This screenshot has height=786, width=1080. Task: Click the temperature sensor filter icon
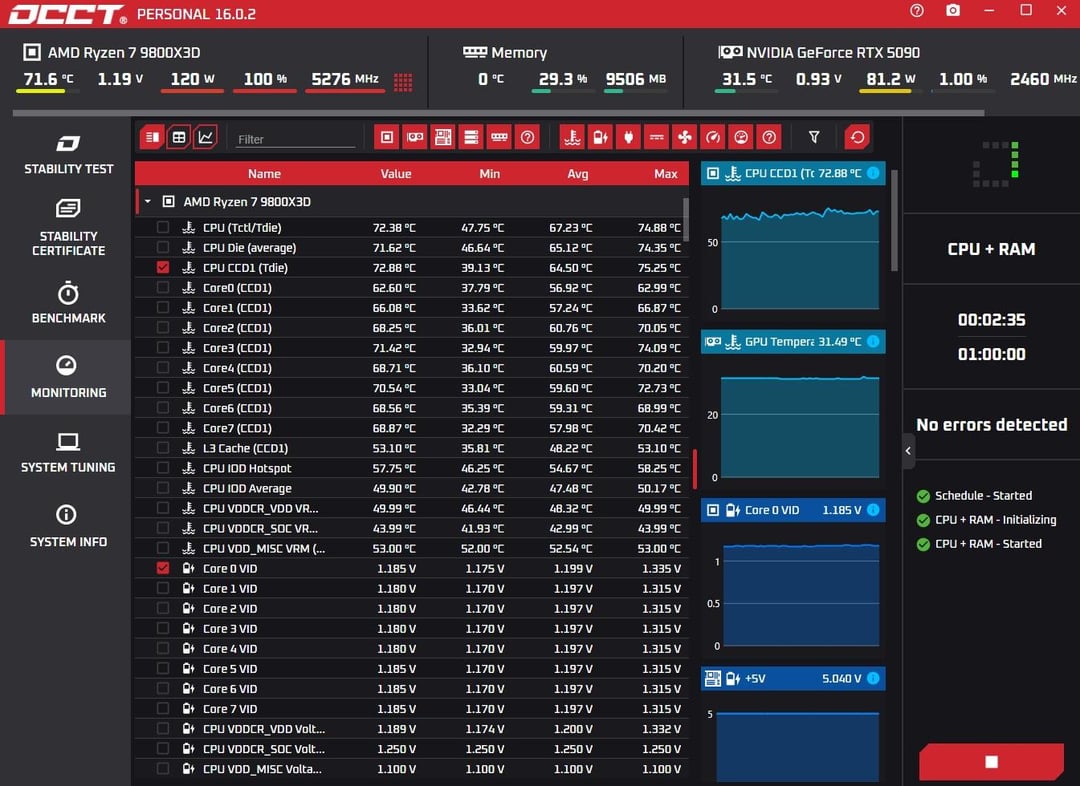[x=572, y=137]
